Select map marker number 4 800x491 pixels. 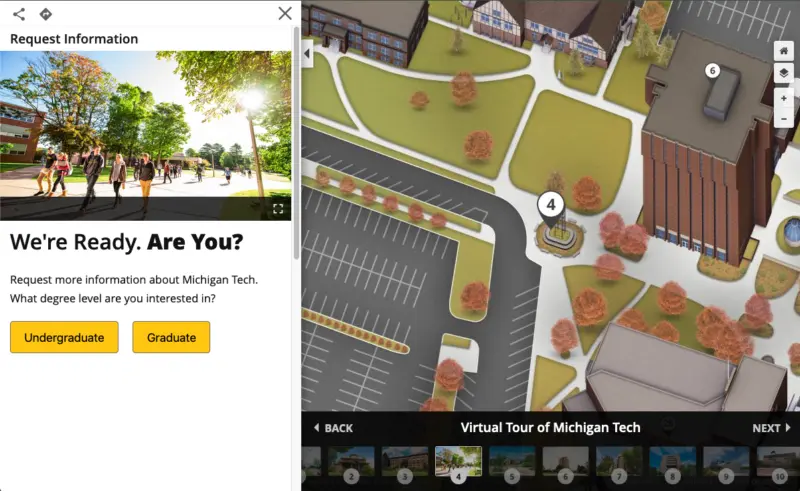[551, 208]
